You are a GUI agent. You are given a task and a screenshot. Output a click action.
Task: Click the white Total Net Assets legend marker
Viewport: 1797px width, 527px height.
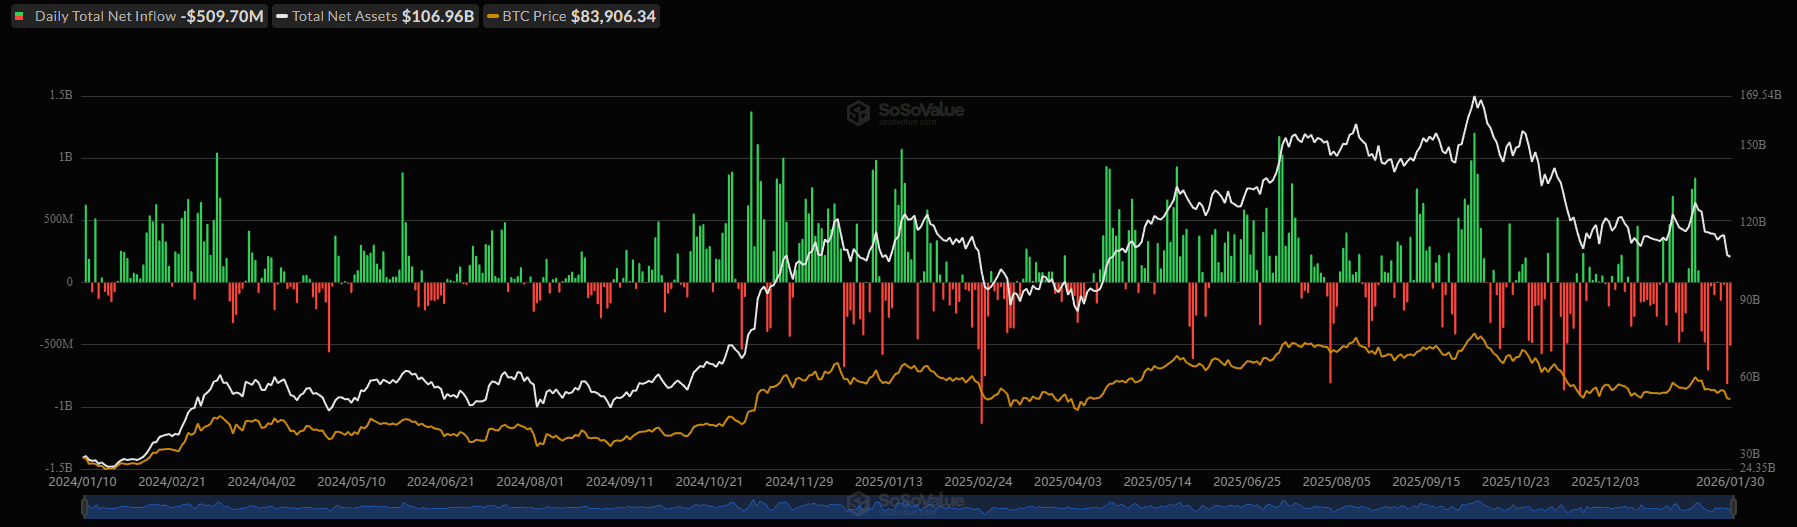tap(282, 16)
